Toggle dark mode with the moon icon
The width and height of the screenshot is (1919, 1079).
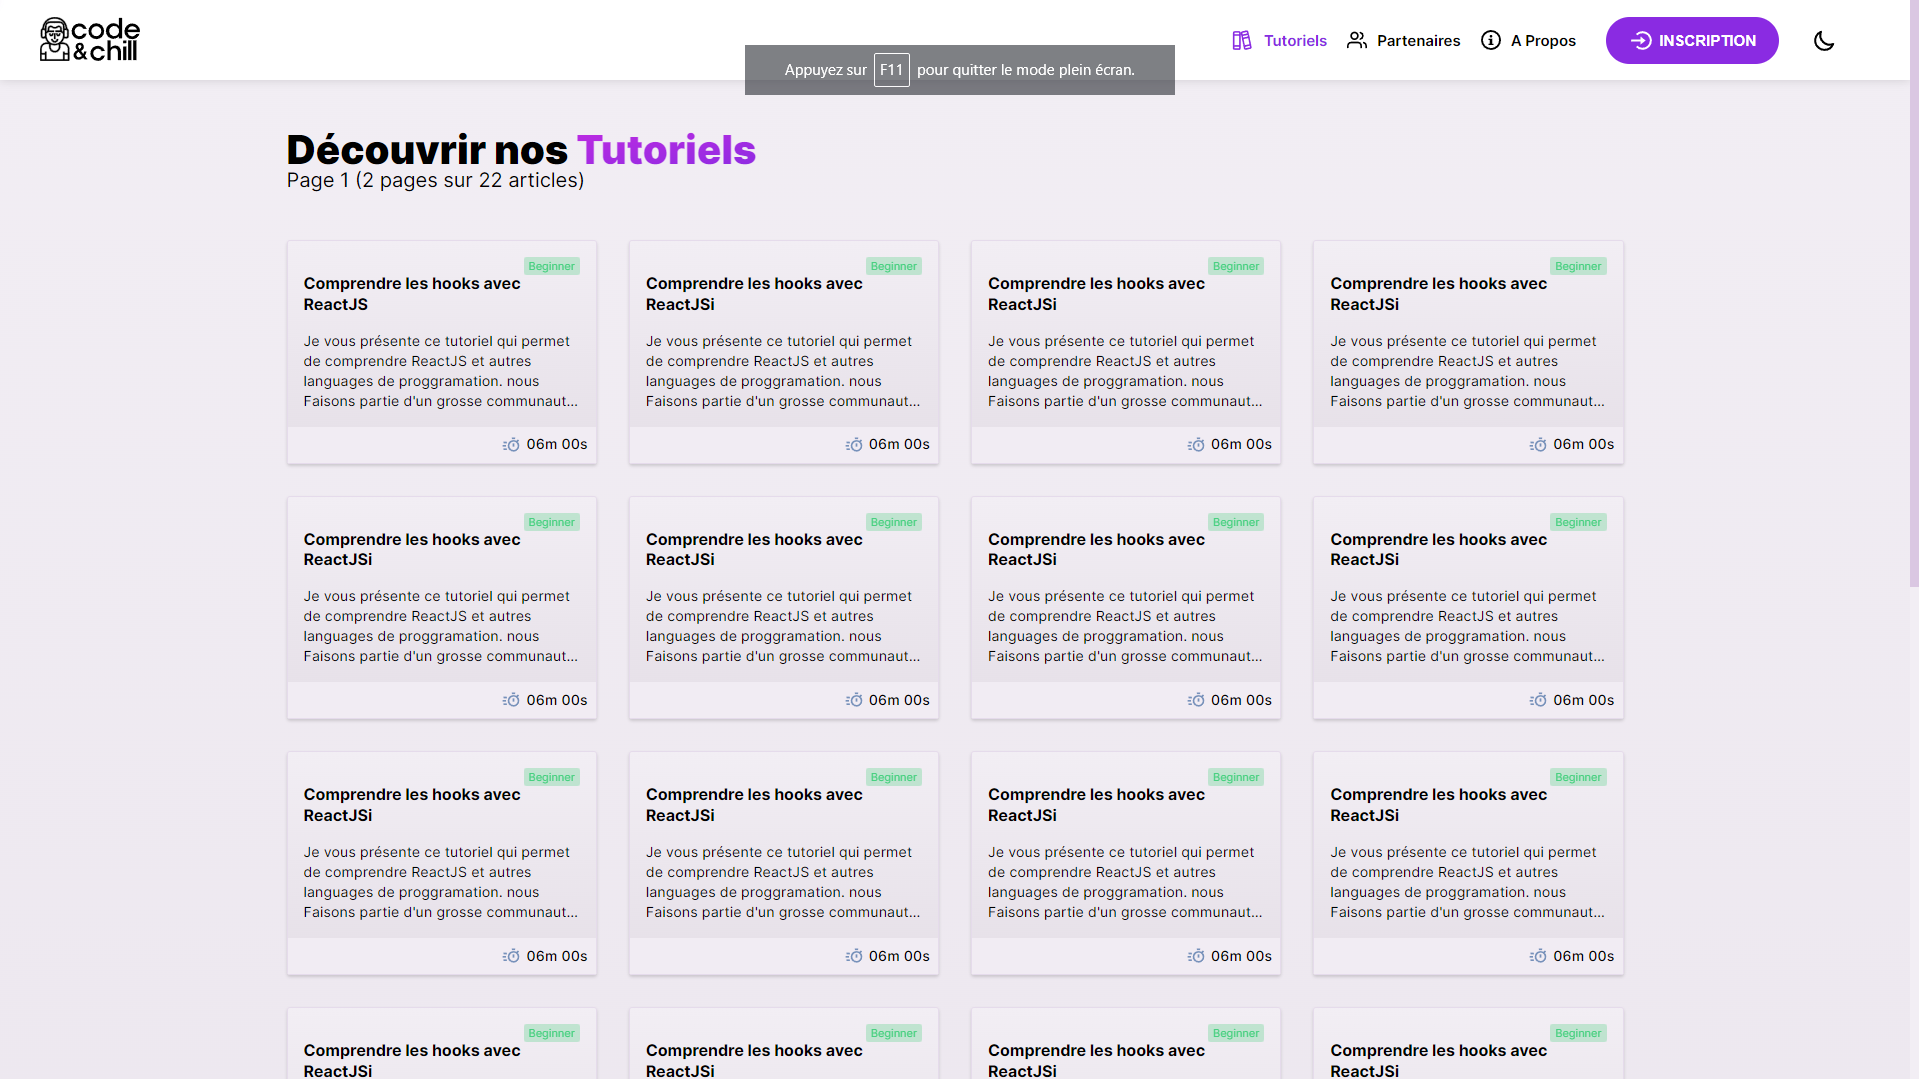[1823, 41]
